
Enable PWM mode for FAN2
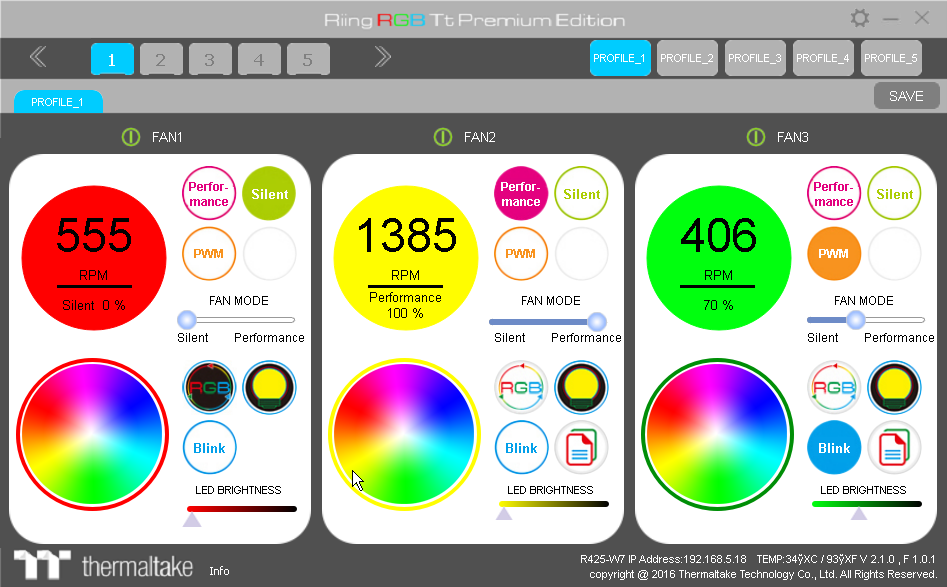(521, 254)
